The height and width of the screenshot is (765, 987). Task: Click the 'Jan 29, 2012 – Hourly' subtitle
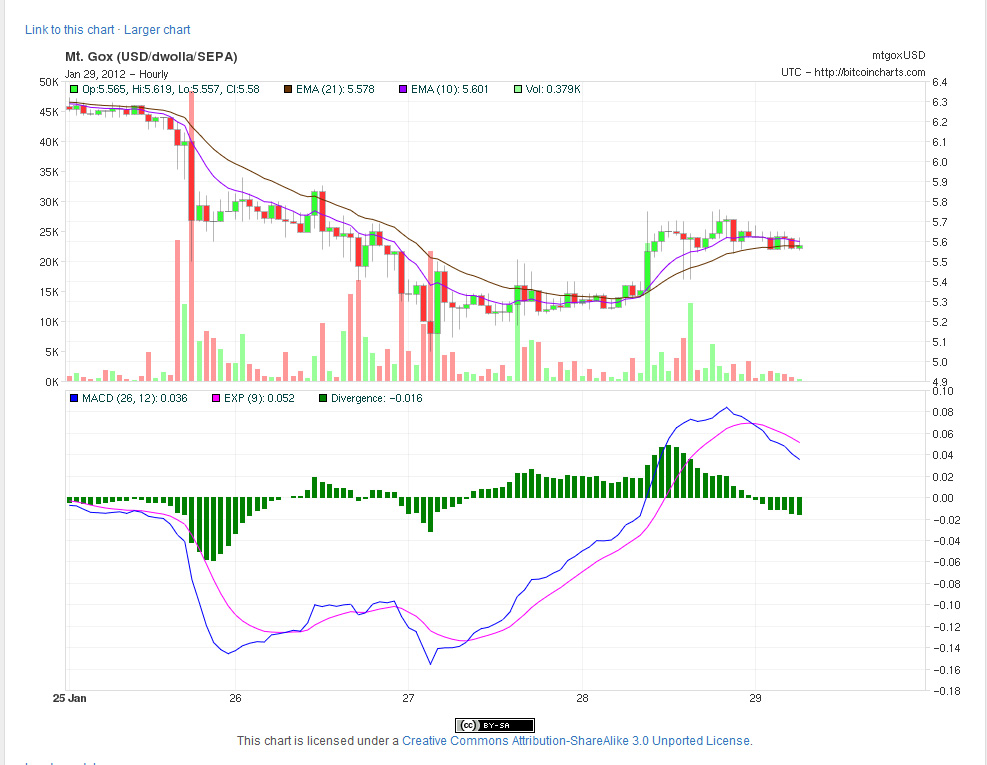click(116, 74)
